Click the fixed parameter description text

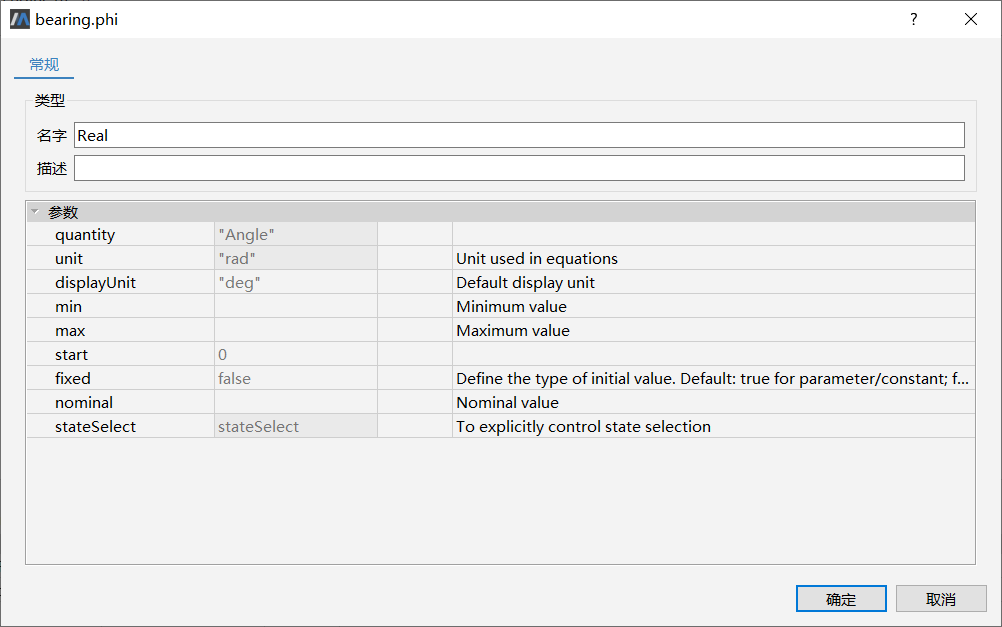[712, 378]
